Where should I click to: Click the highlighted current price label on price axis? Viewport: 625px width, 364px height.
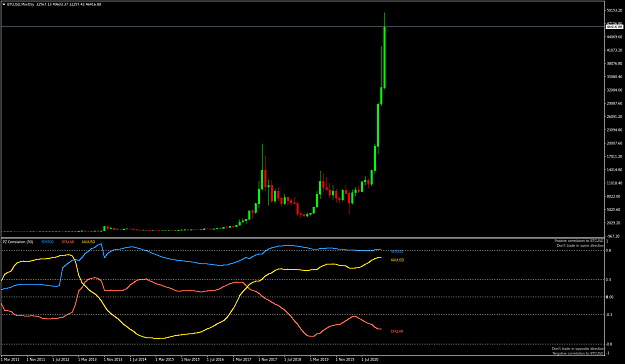click(614, 27)
